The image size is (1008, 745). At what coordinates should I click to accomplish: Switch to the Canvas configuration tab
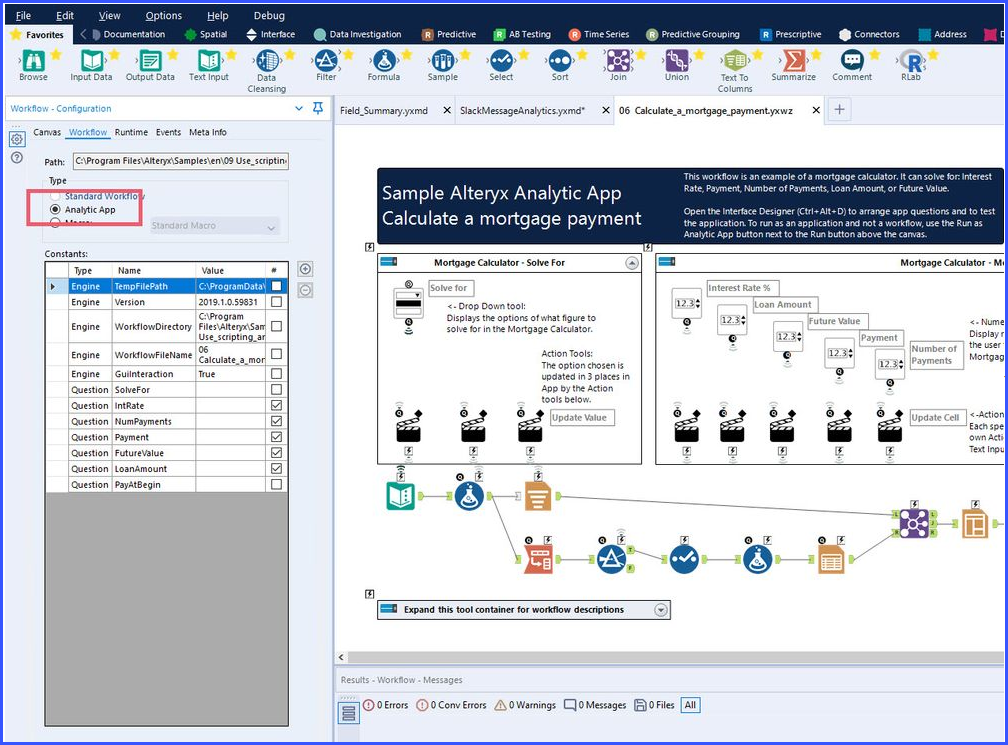[47, 132]
